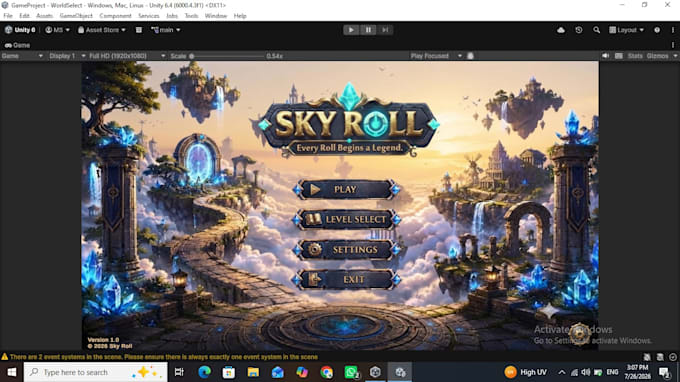
Task: Open the taskbar volume icon
Action: tap(586, 372)
